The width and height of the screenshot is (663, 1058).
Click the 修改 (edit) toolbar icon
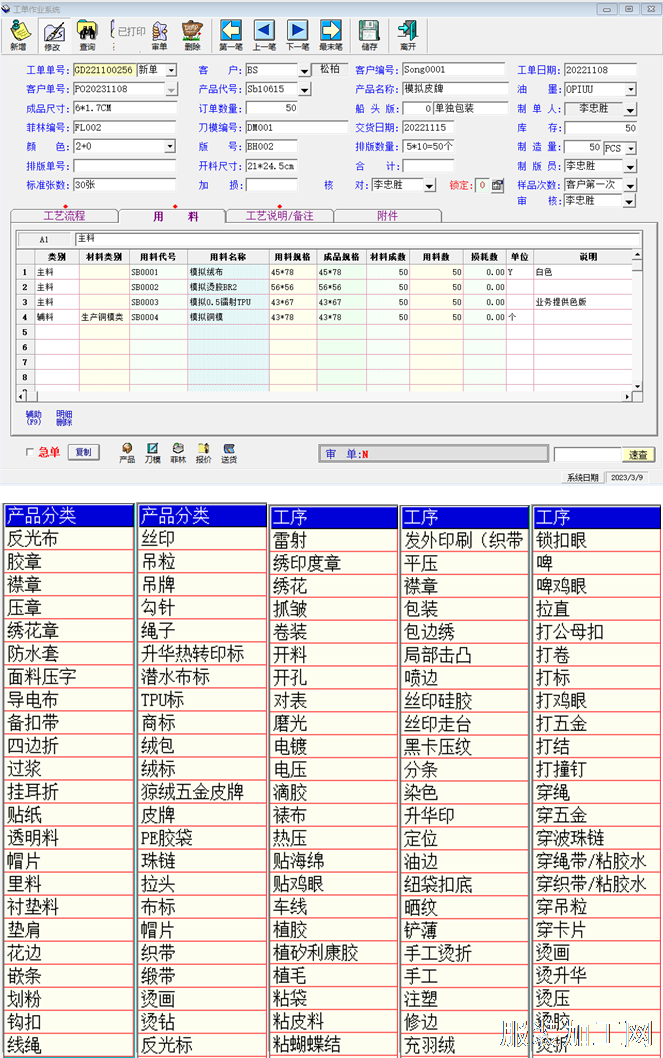(x=52, y=36)
